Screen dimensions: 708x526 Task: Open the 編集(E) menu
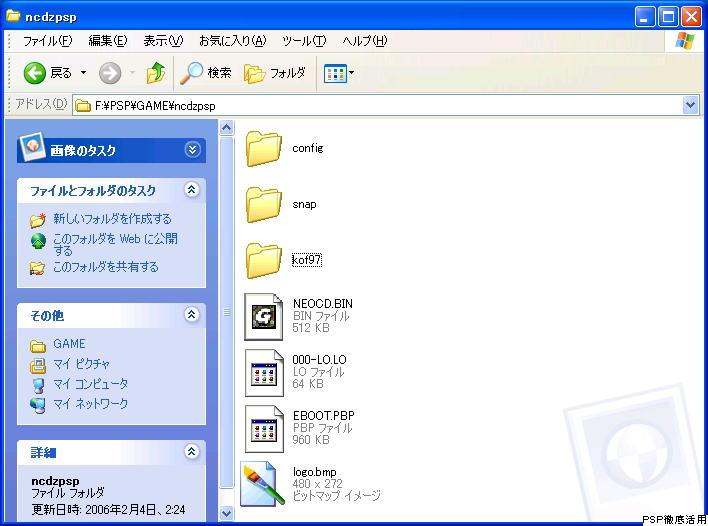tap(108, 41)
